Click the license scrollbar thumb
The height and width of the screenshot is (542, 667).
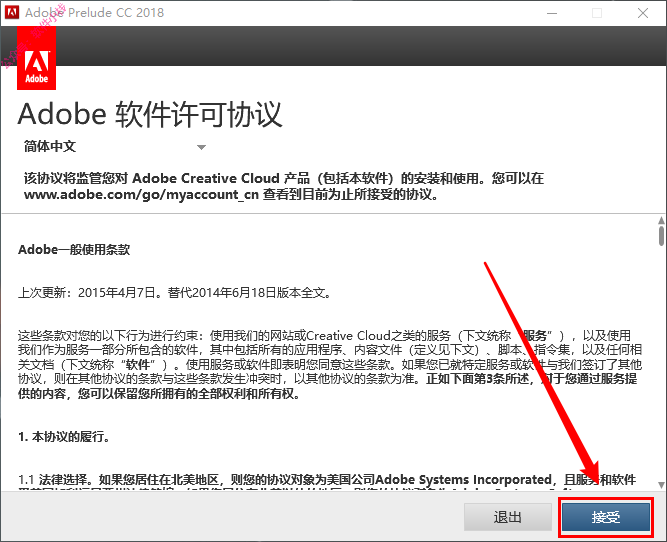[661, 236]
